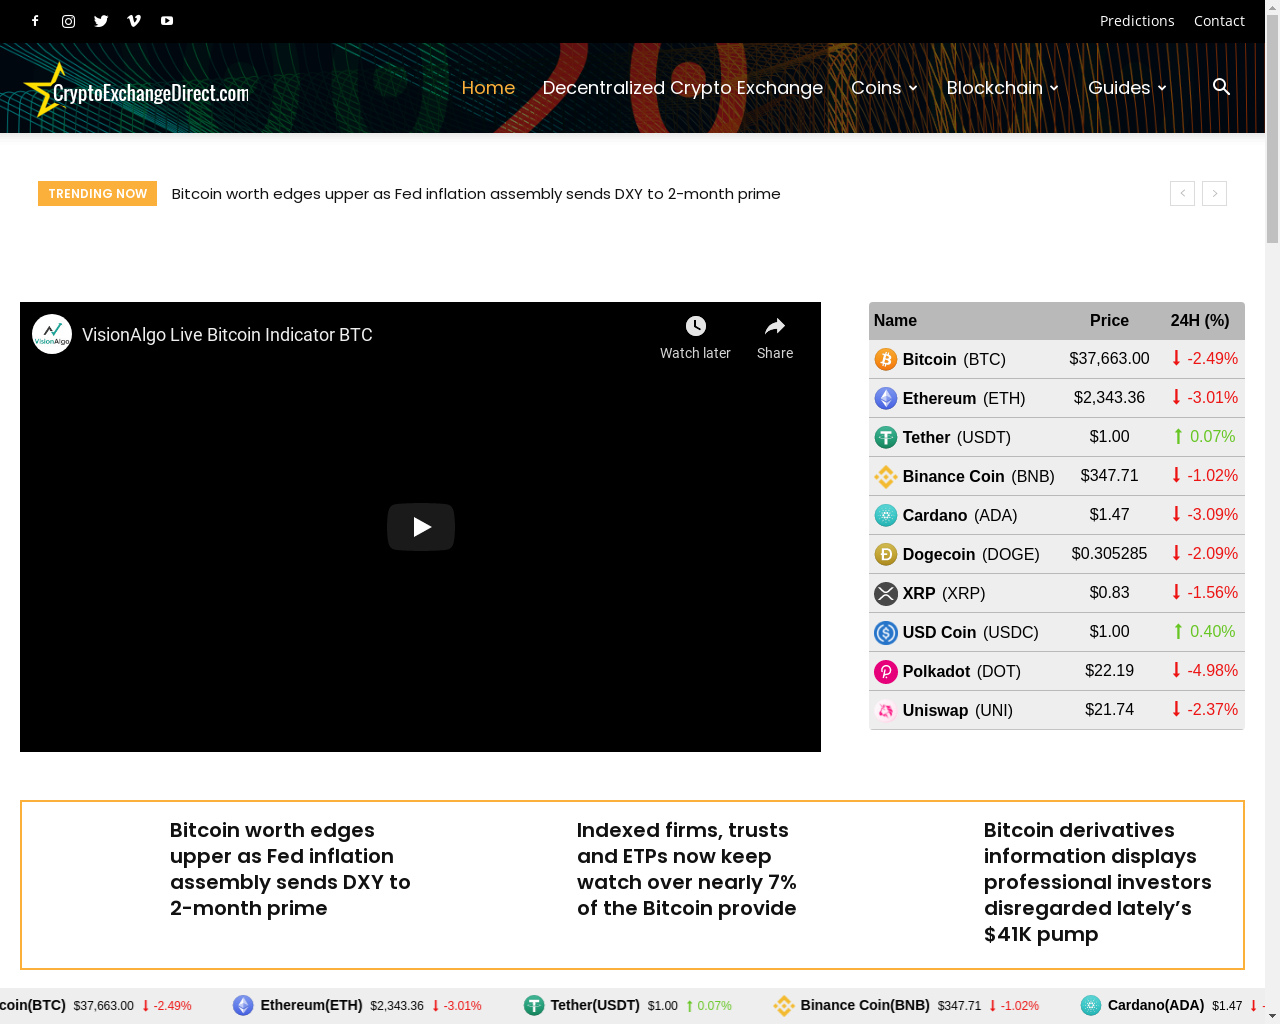Click Tether icon in bottom ticker

(534, 1005)
